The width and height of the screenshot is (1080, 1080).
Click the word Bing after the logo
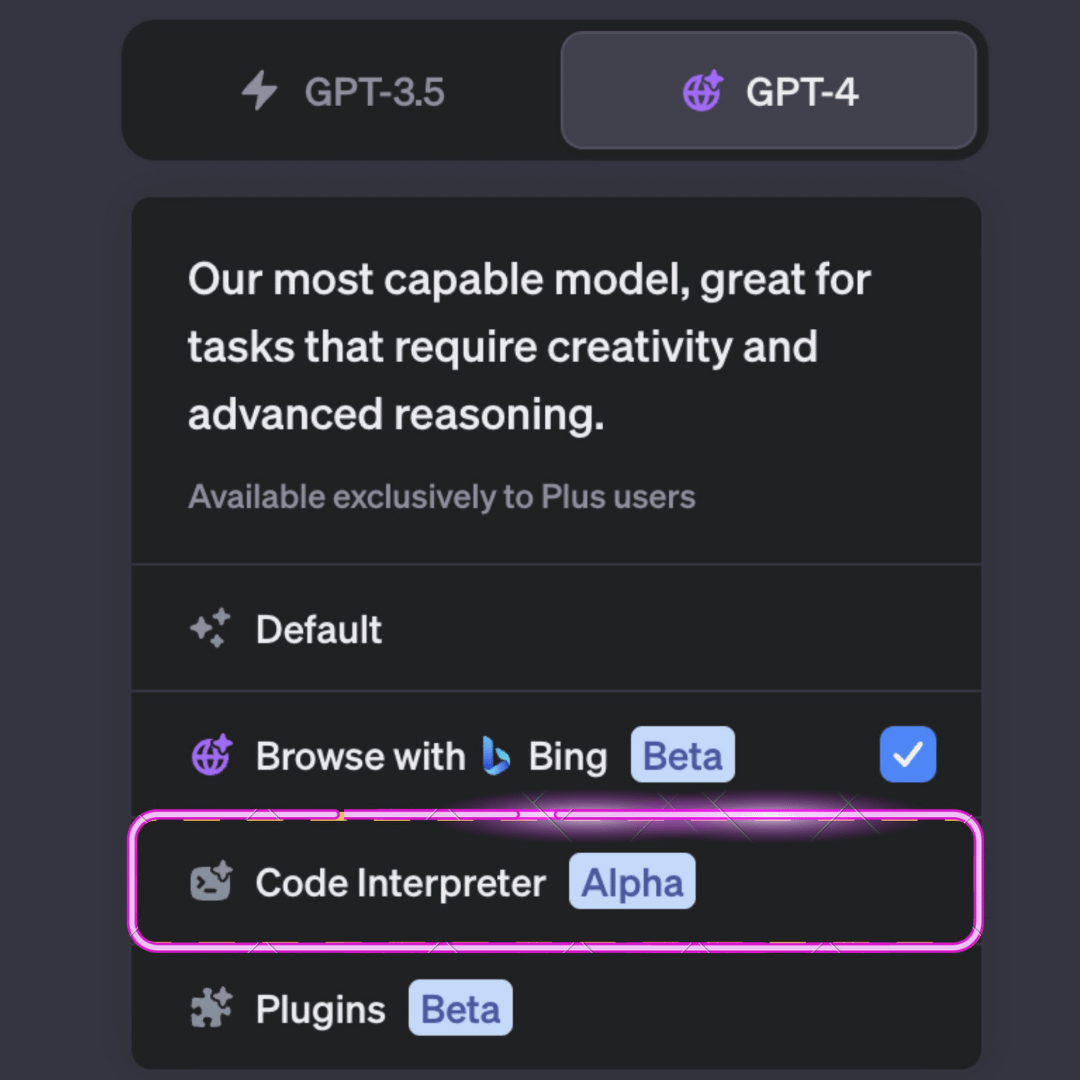[567, 757]
